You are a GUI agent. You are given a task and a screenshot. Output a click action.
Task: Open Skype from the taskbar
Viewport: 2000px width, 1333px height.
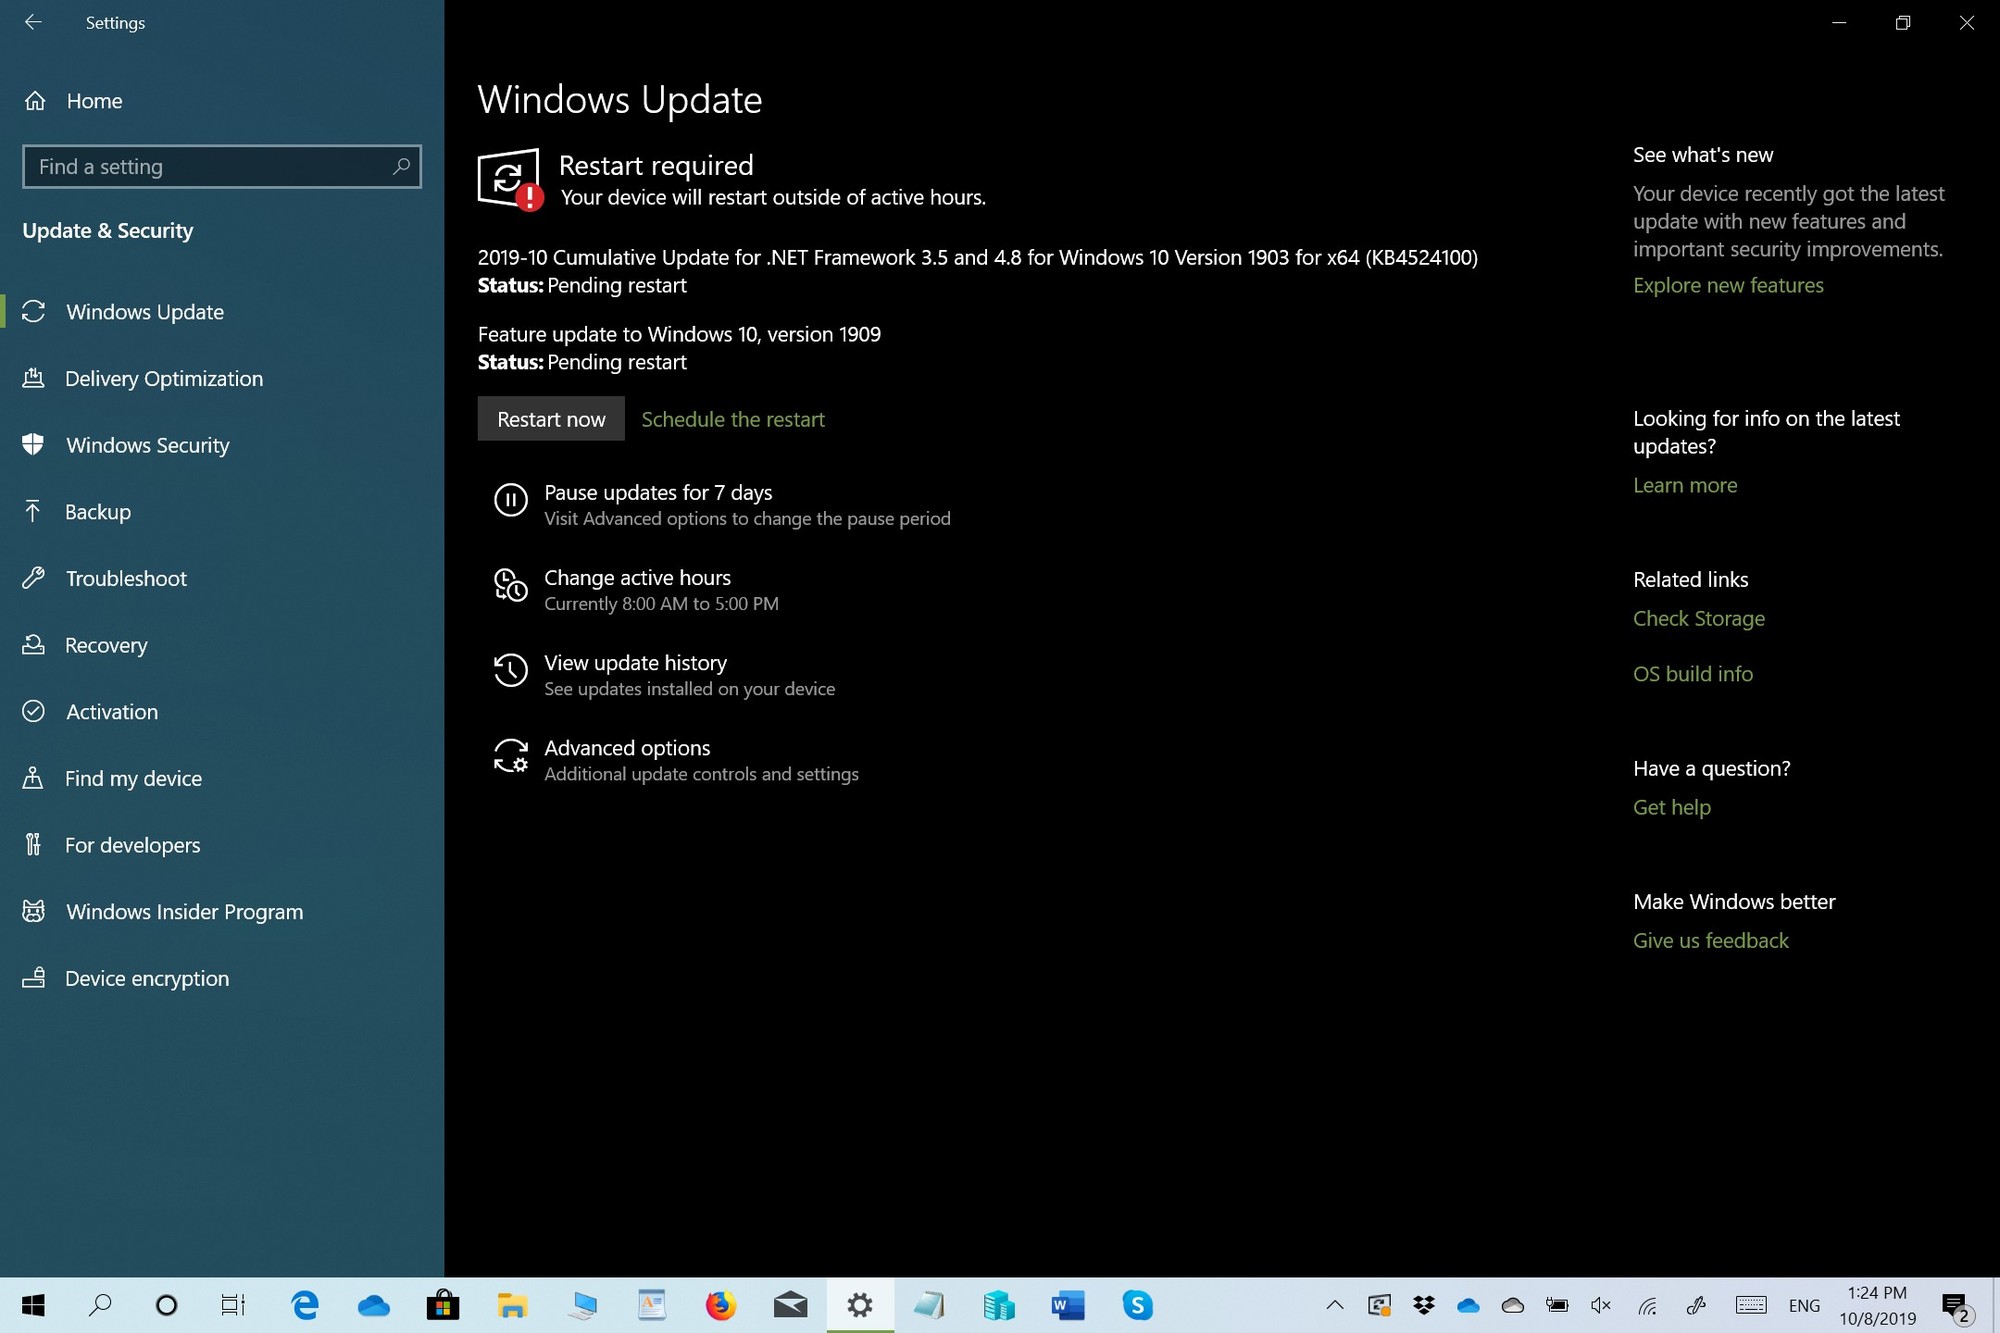1137,1305
